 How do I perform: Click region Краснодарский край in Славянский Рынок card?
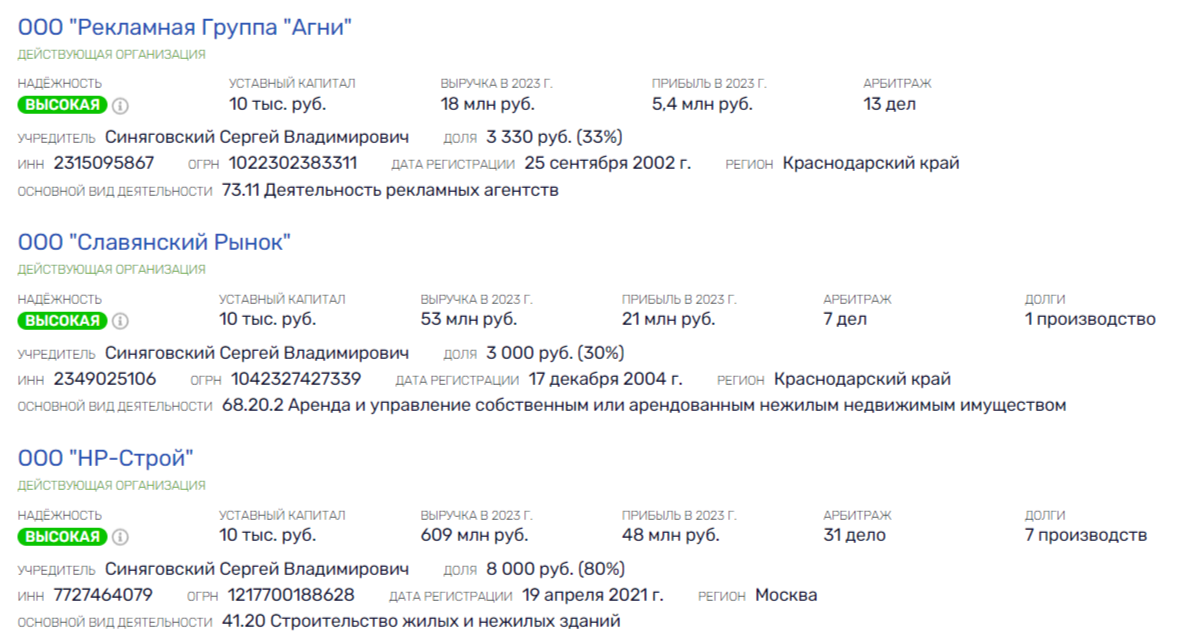point(862,379)
